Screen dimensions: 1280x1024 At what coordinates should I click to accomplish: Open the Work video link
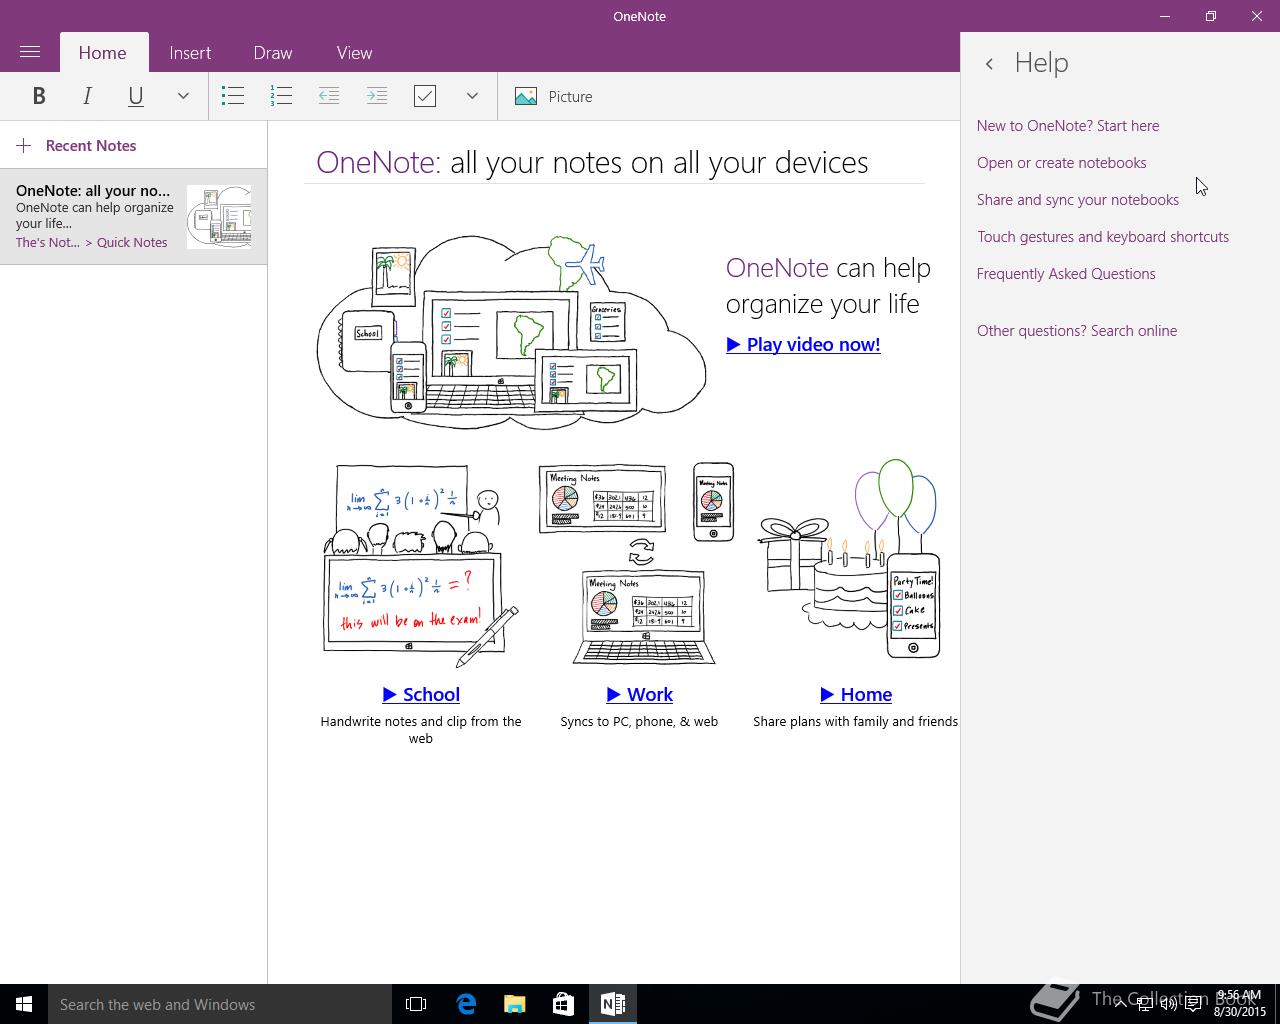pyautogui.click(x=639, y=694)
